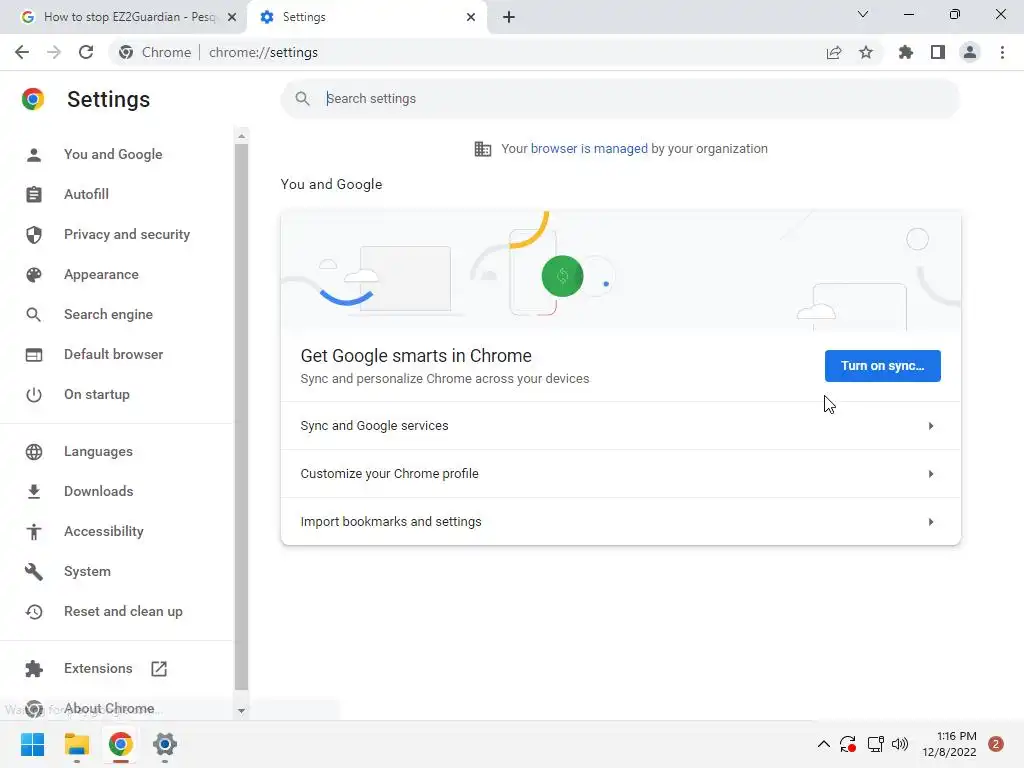Click the wrench icon for System
Viewport: 1024px width, 768px height.
pos(34,571)
